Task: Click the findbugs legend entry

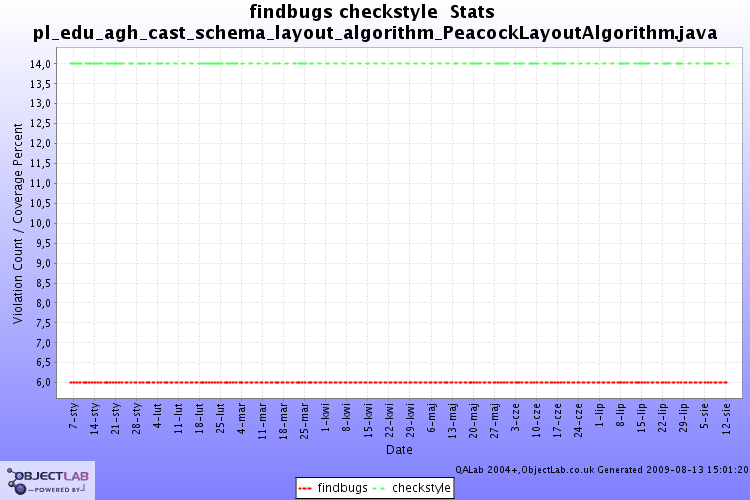Action: pos(333,488)
